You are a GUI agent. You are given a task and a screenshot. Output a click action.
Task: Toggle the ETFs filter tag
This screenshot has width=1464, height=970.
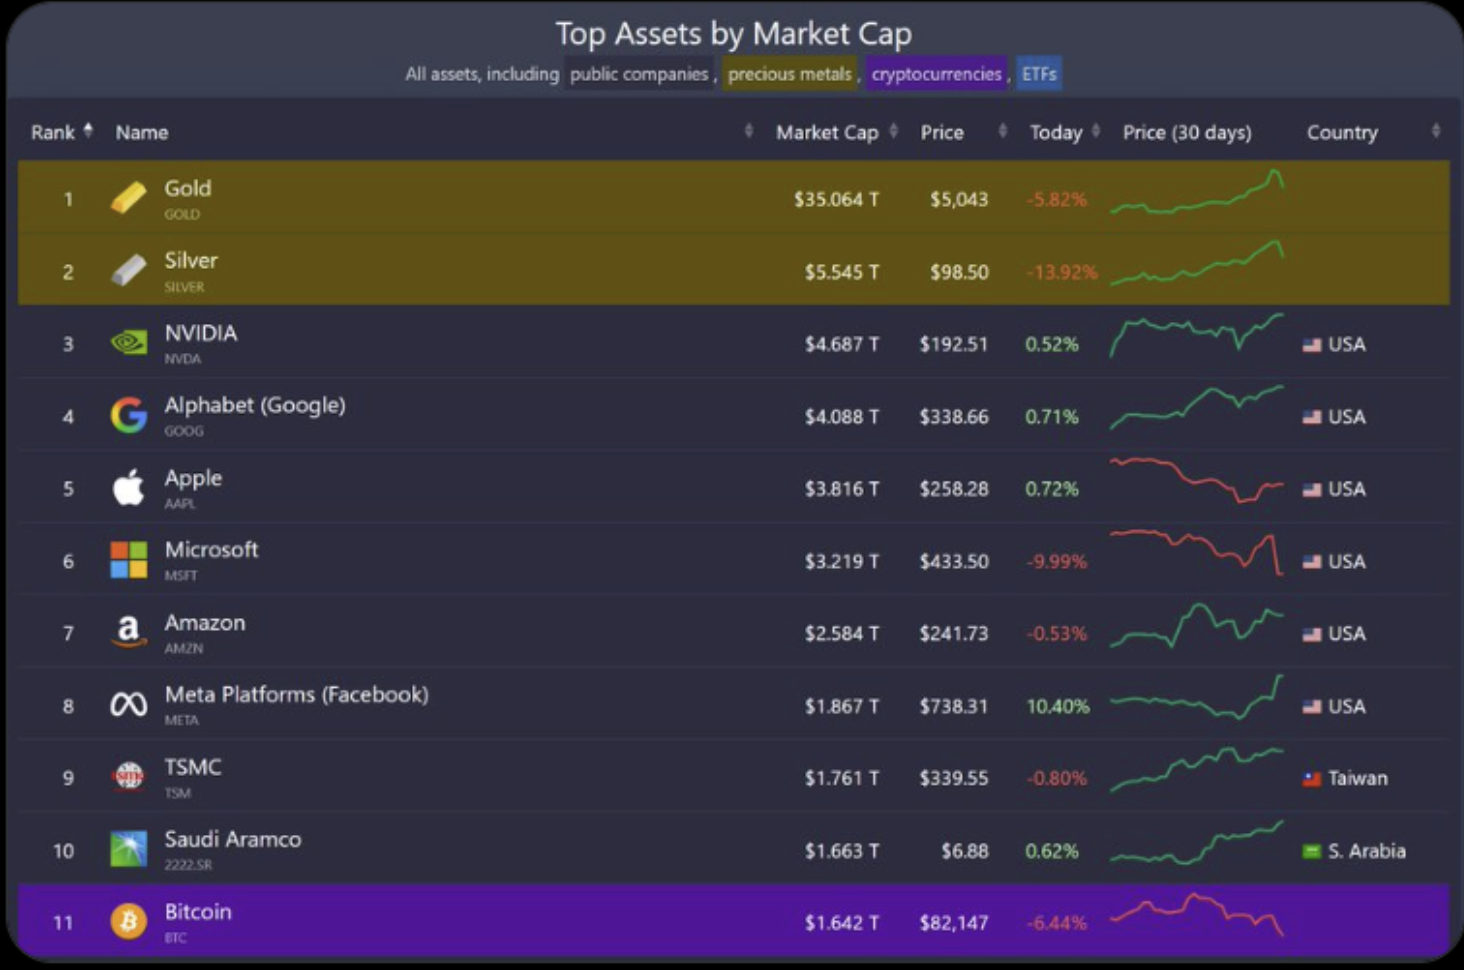tap(1039, 74)
